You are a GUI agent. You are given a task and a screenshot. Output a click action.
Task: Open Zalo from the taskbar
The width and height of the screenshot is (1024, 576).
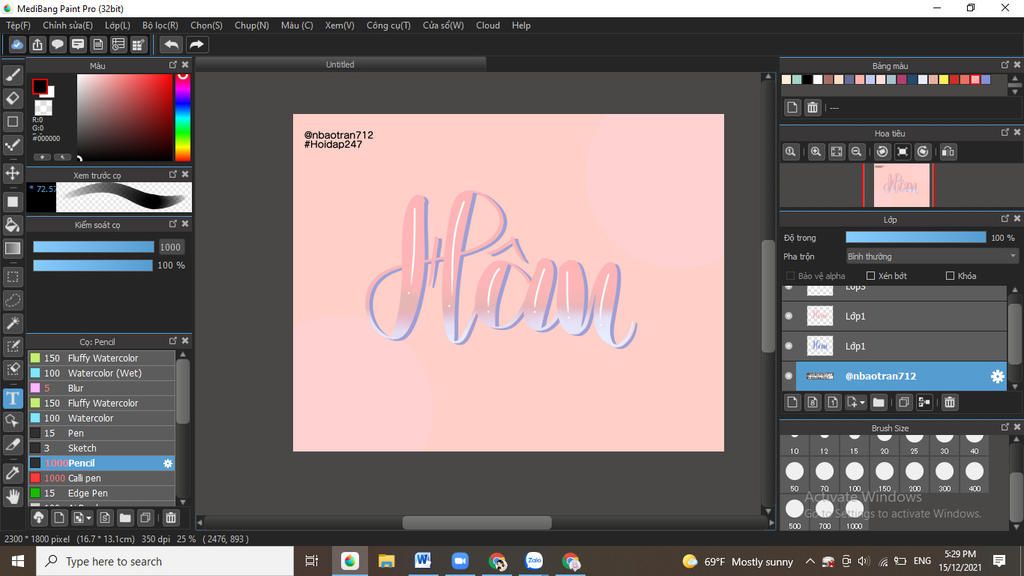point(534,561)
